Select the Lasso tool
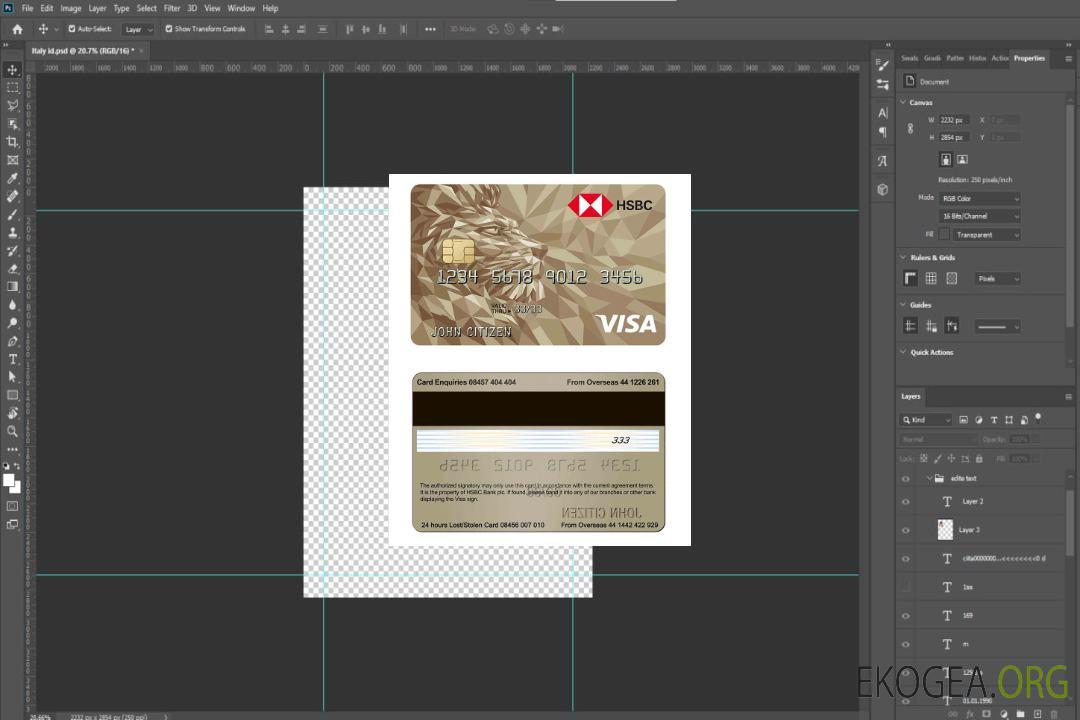Screen dimensions: 1080x720 (x=12, y=105)
